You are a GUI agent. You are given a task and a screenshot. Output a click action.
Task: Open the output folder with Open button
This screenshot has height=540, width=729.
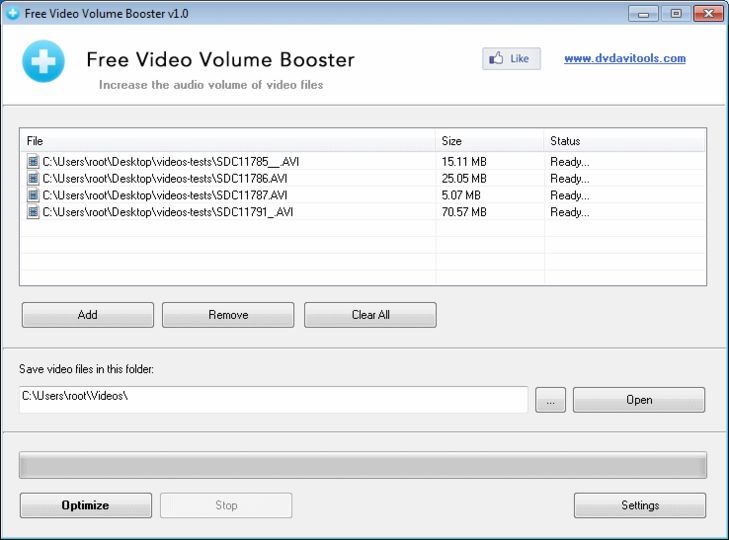click(639, 400)
